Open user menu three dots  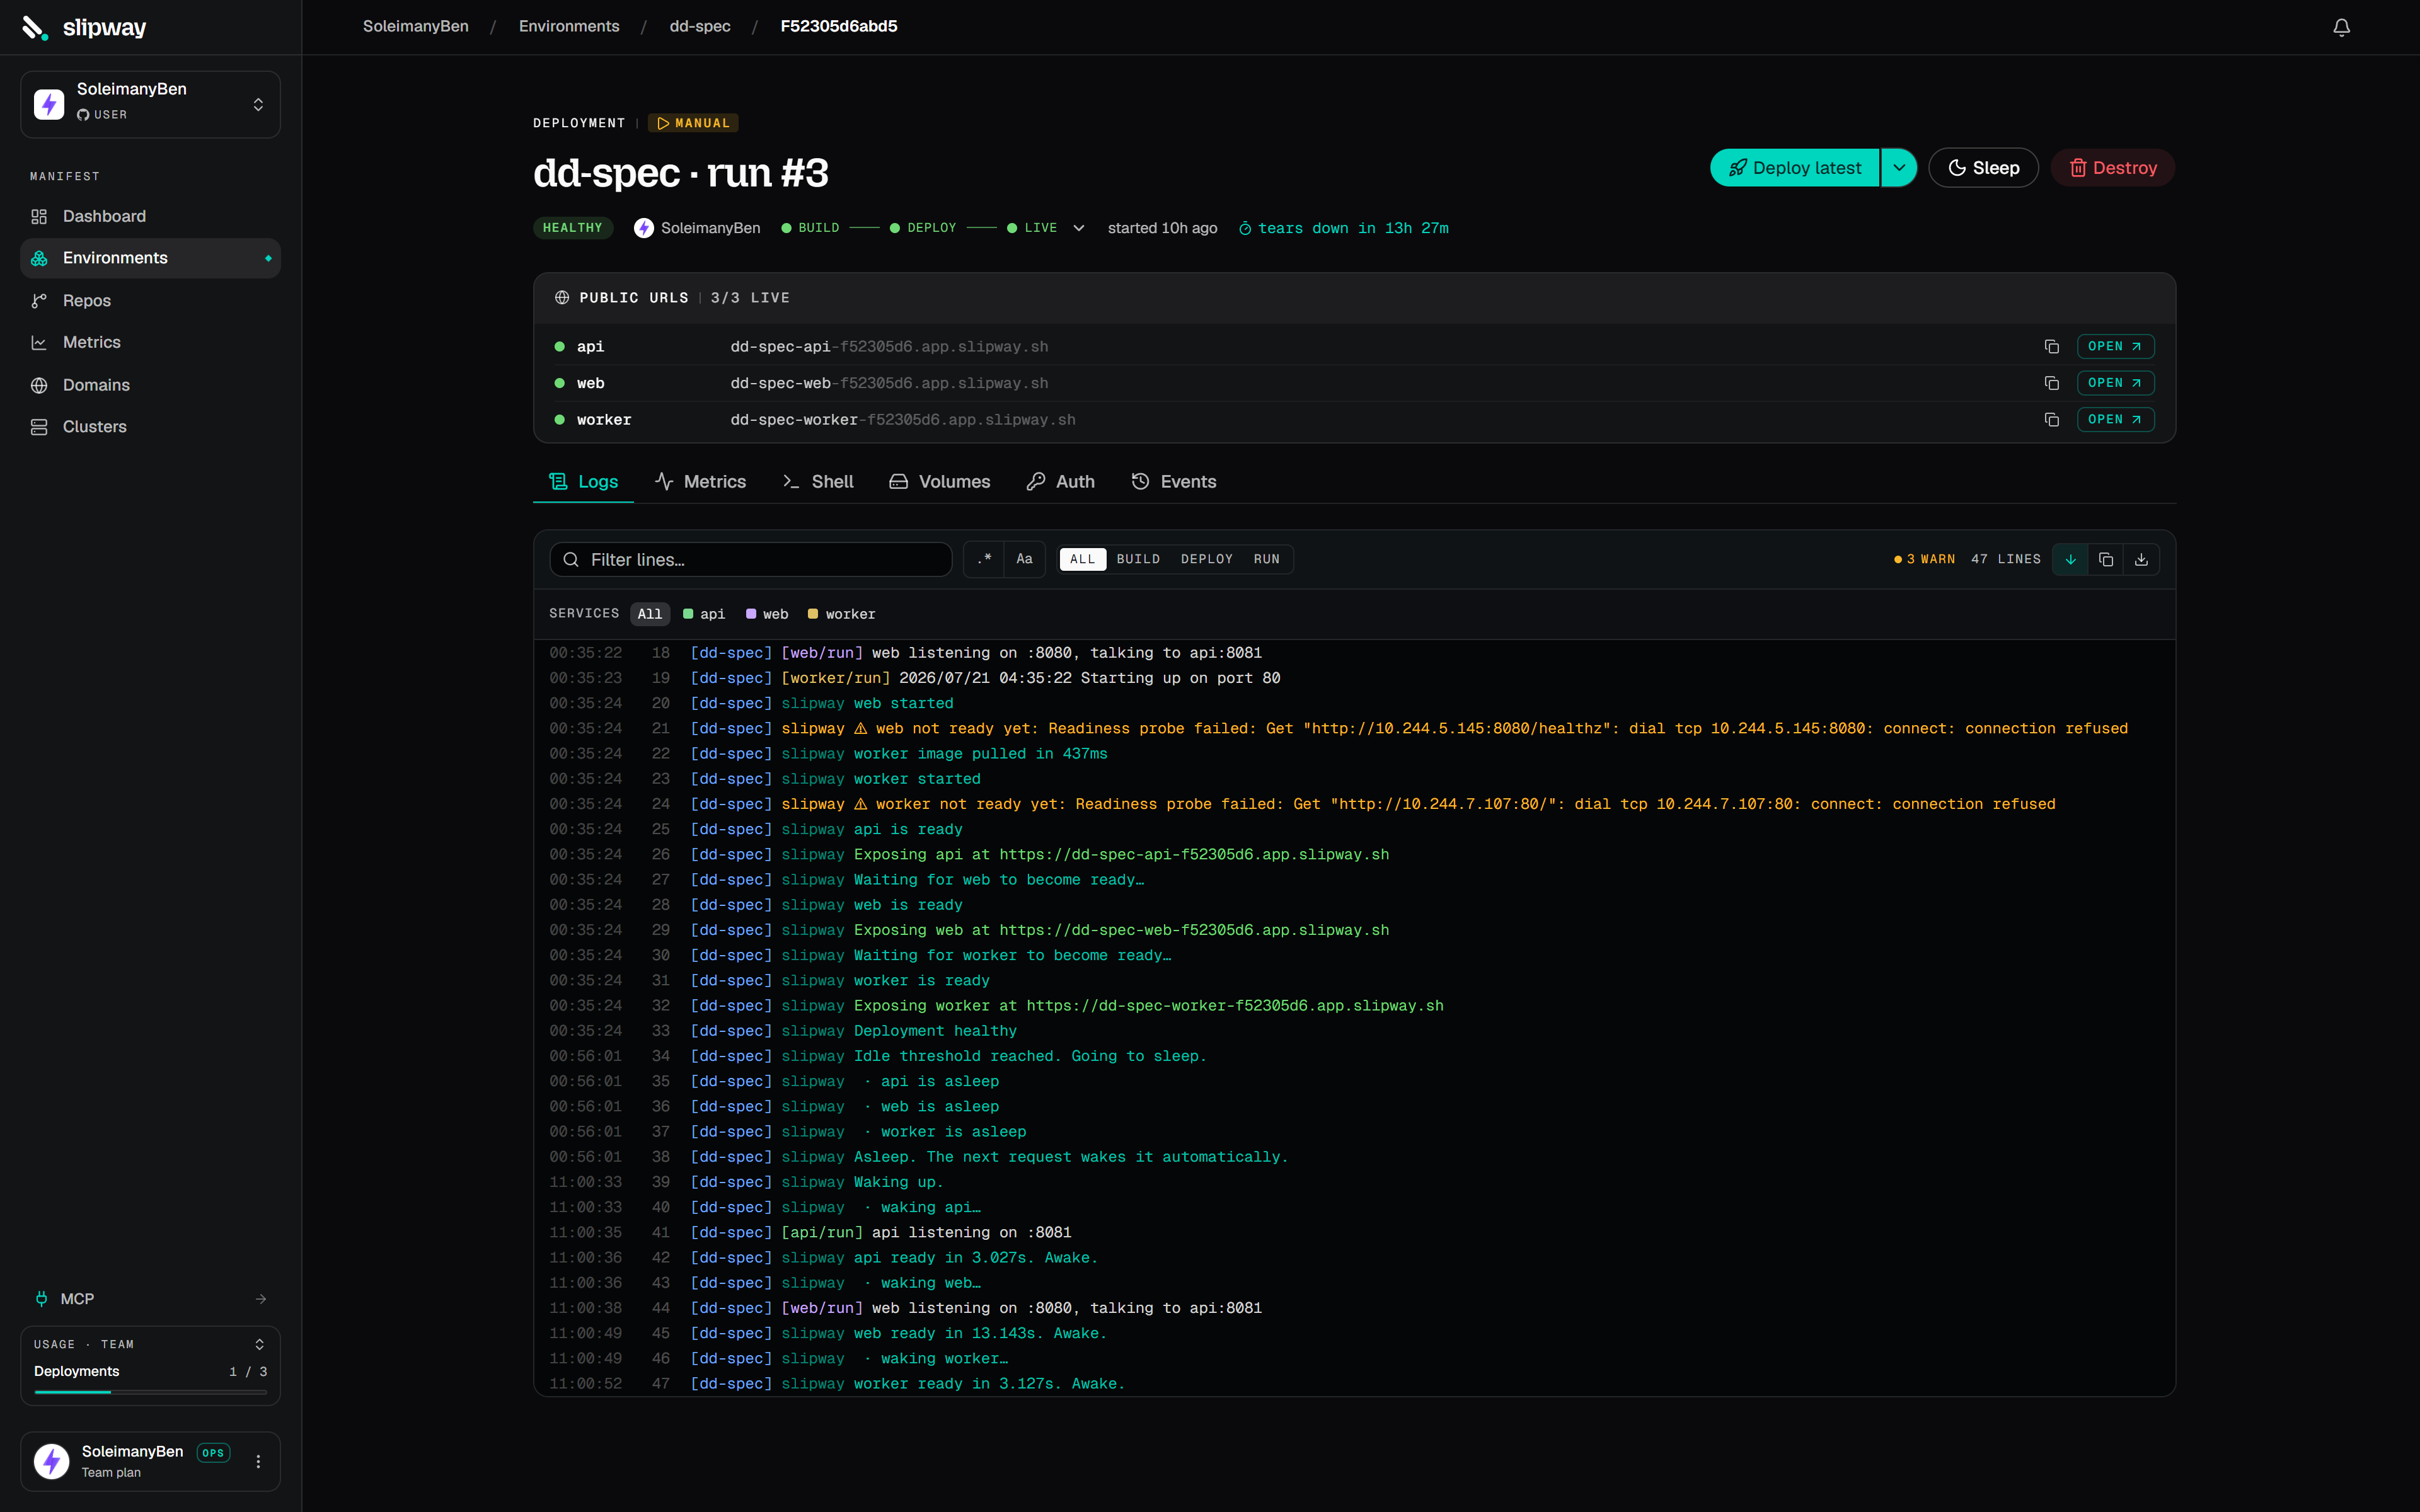pyautogui.click(x=258, y=1461)
